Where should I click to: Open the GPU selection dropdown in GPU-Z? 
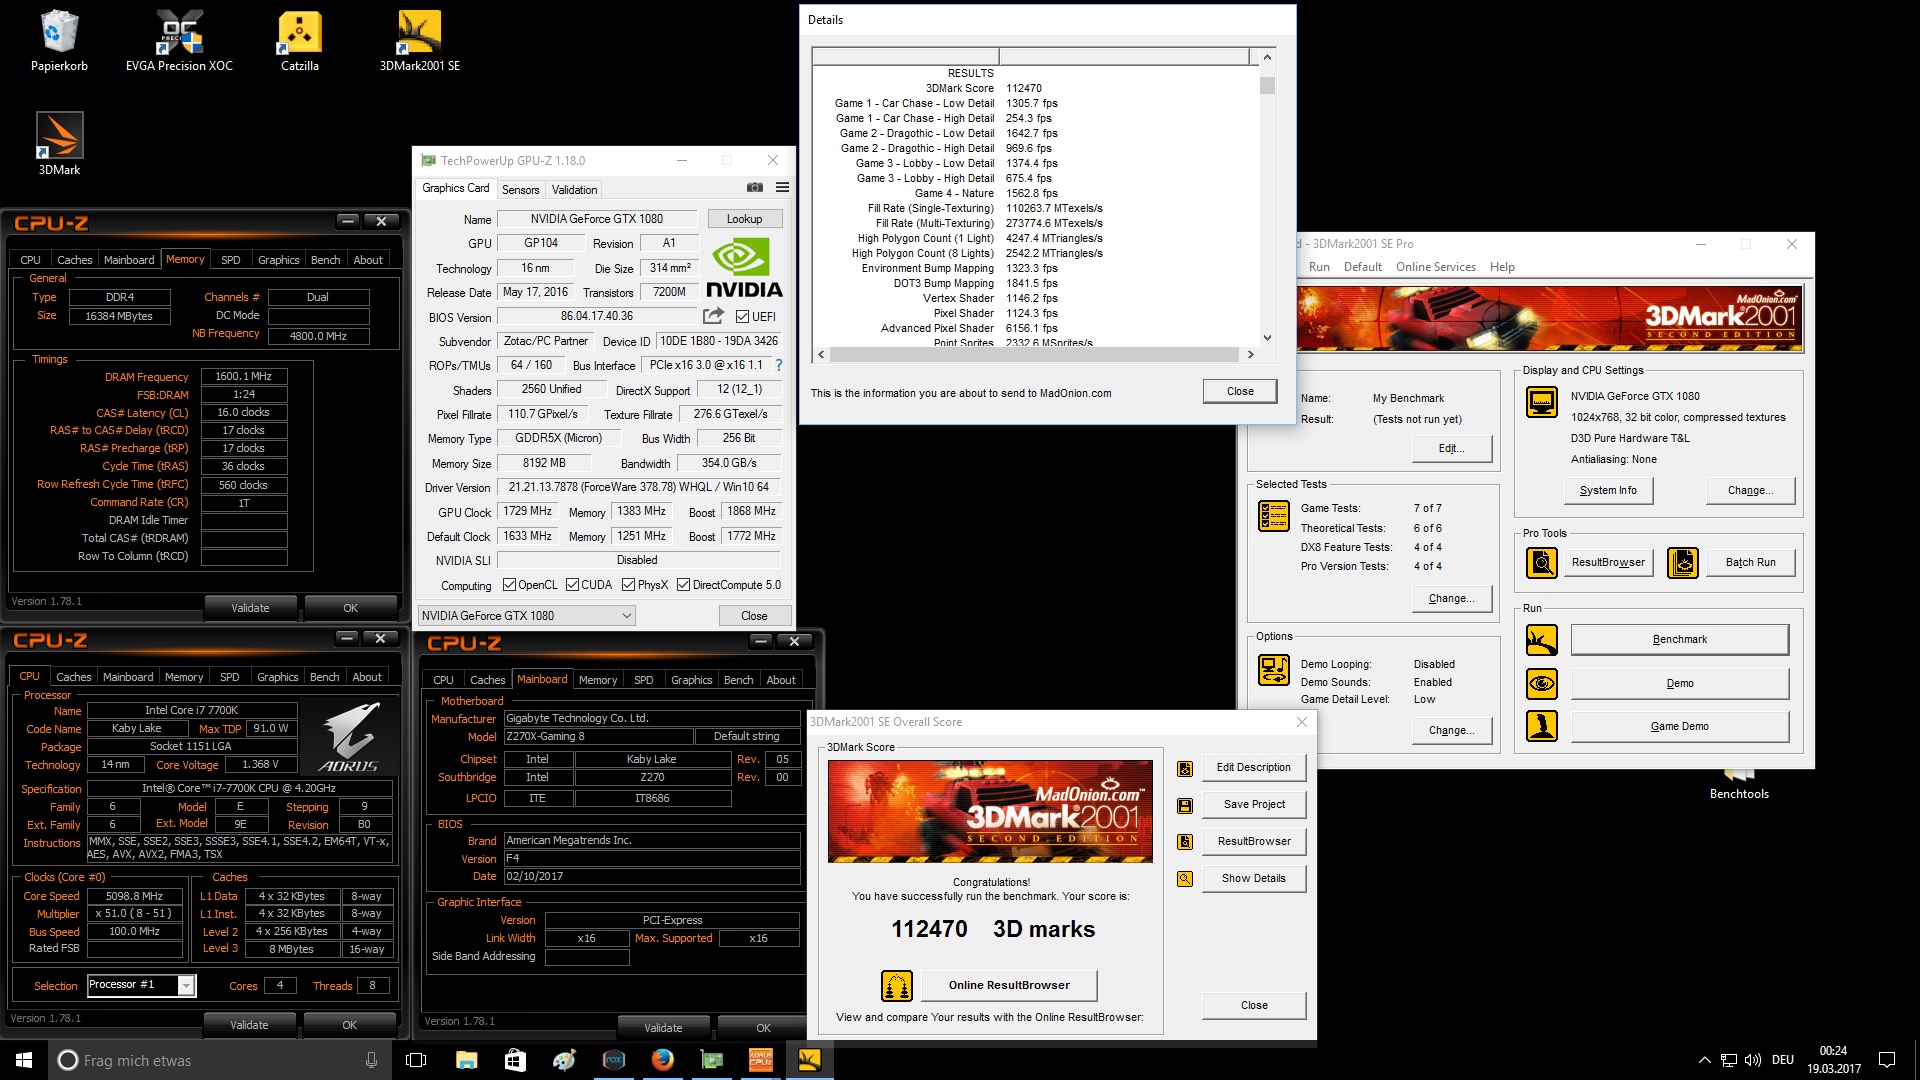click(526, 616)
